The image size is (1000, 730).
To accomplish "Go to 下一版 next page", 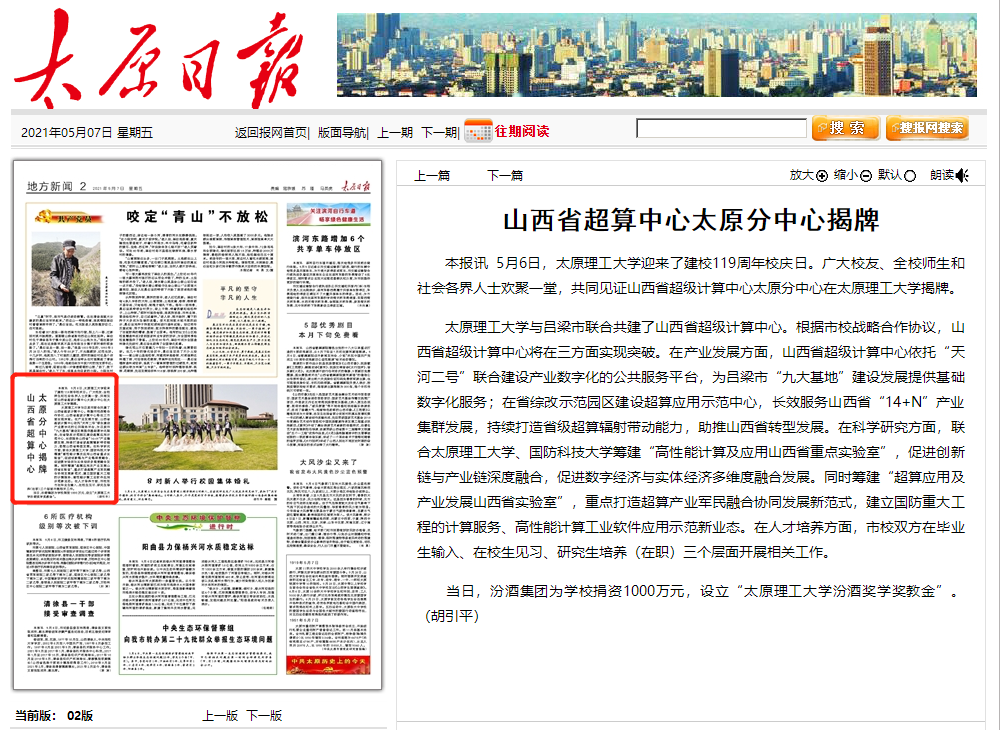I will (264, 715).
